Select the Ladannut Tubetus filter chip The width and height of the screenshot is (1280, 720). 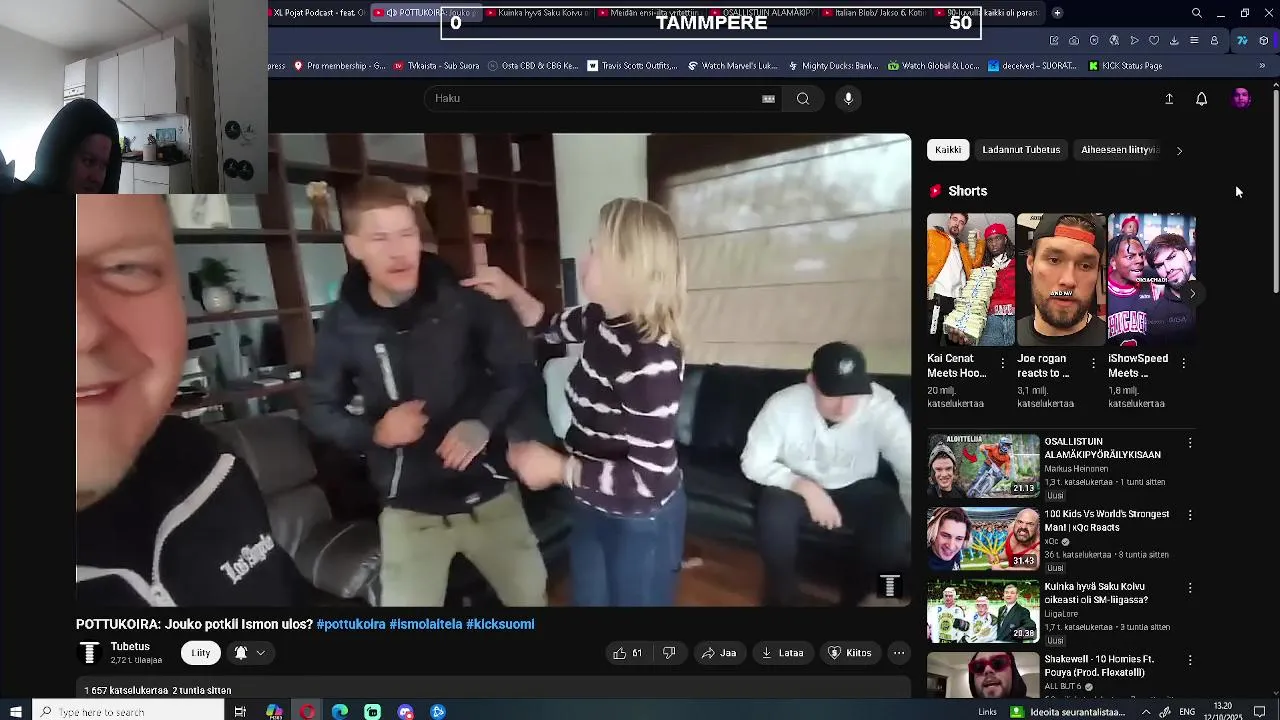point(1021,150)
